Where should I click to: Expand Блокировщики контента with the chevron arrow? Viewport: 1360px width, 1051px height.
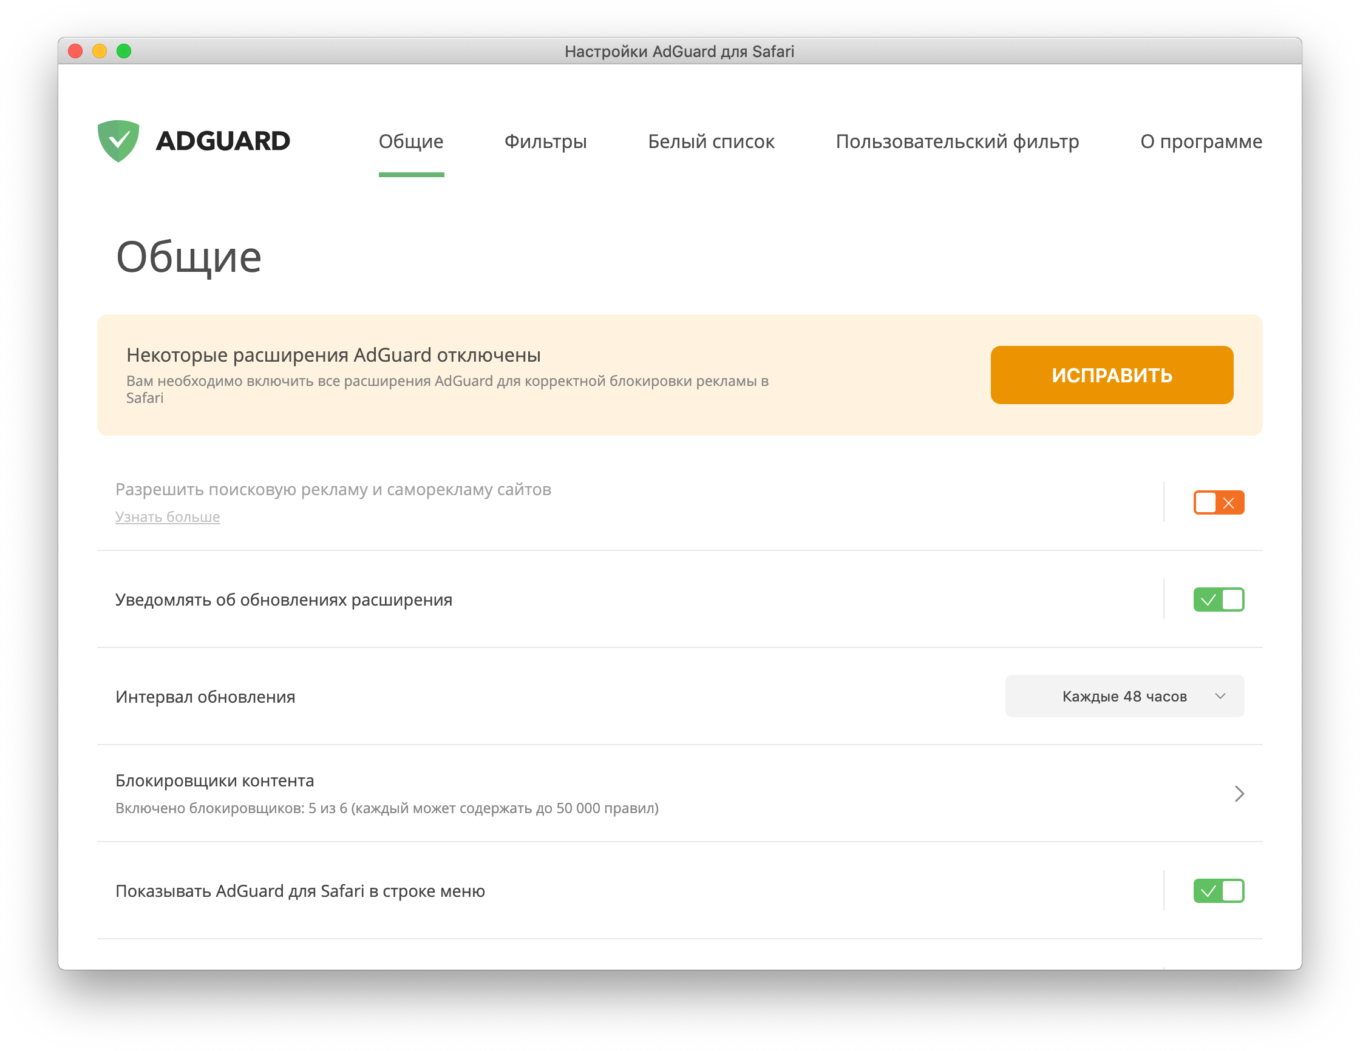(x=1239, y=793)
